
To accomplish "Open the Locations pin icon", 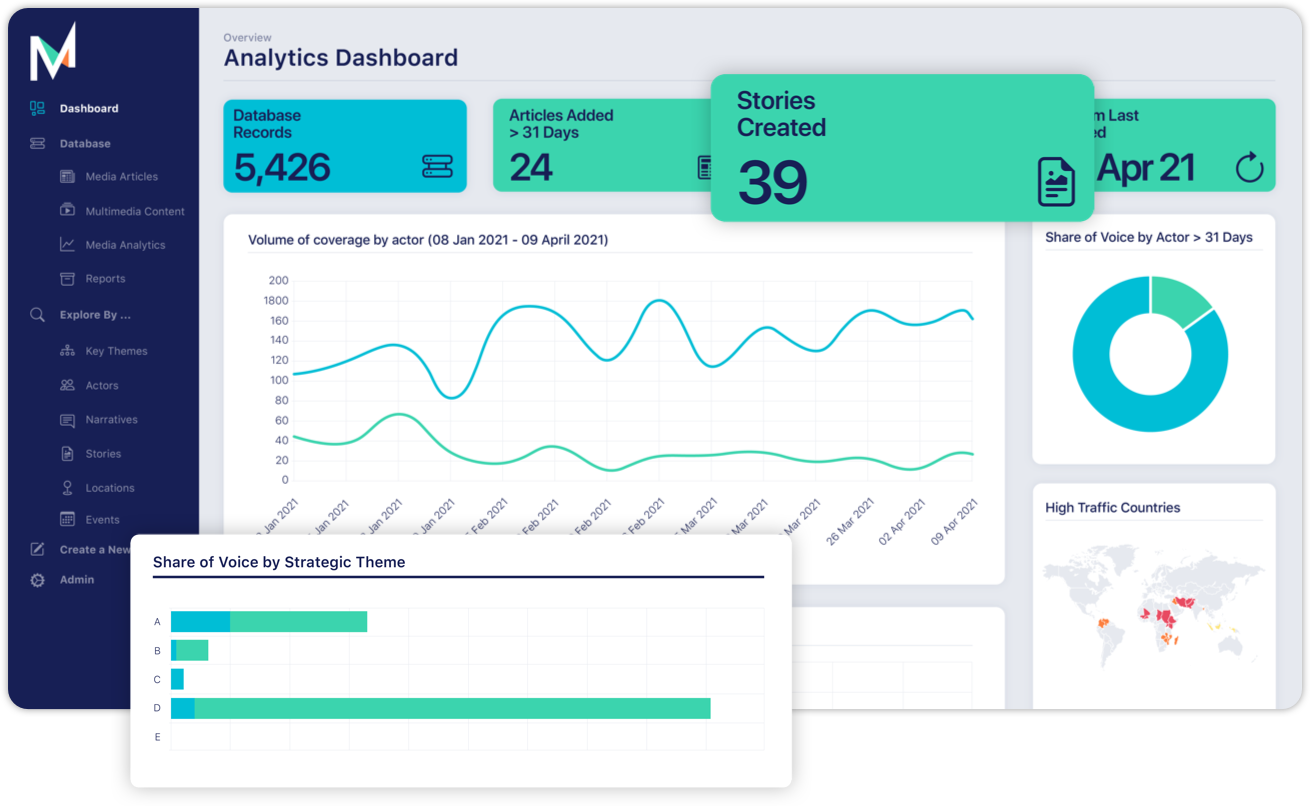I will click(x=65, y=487).
